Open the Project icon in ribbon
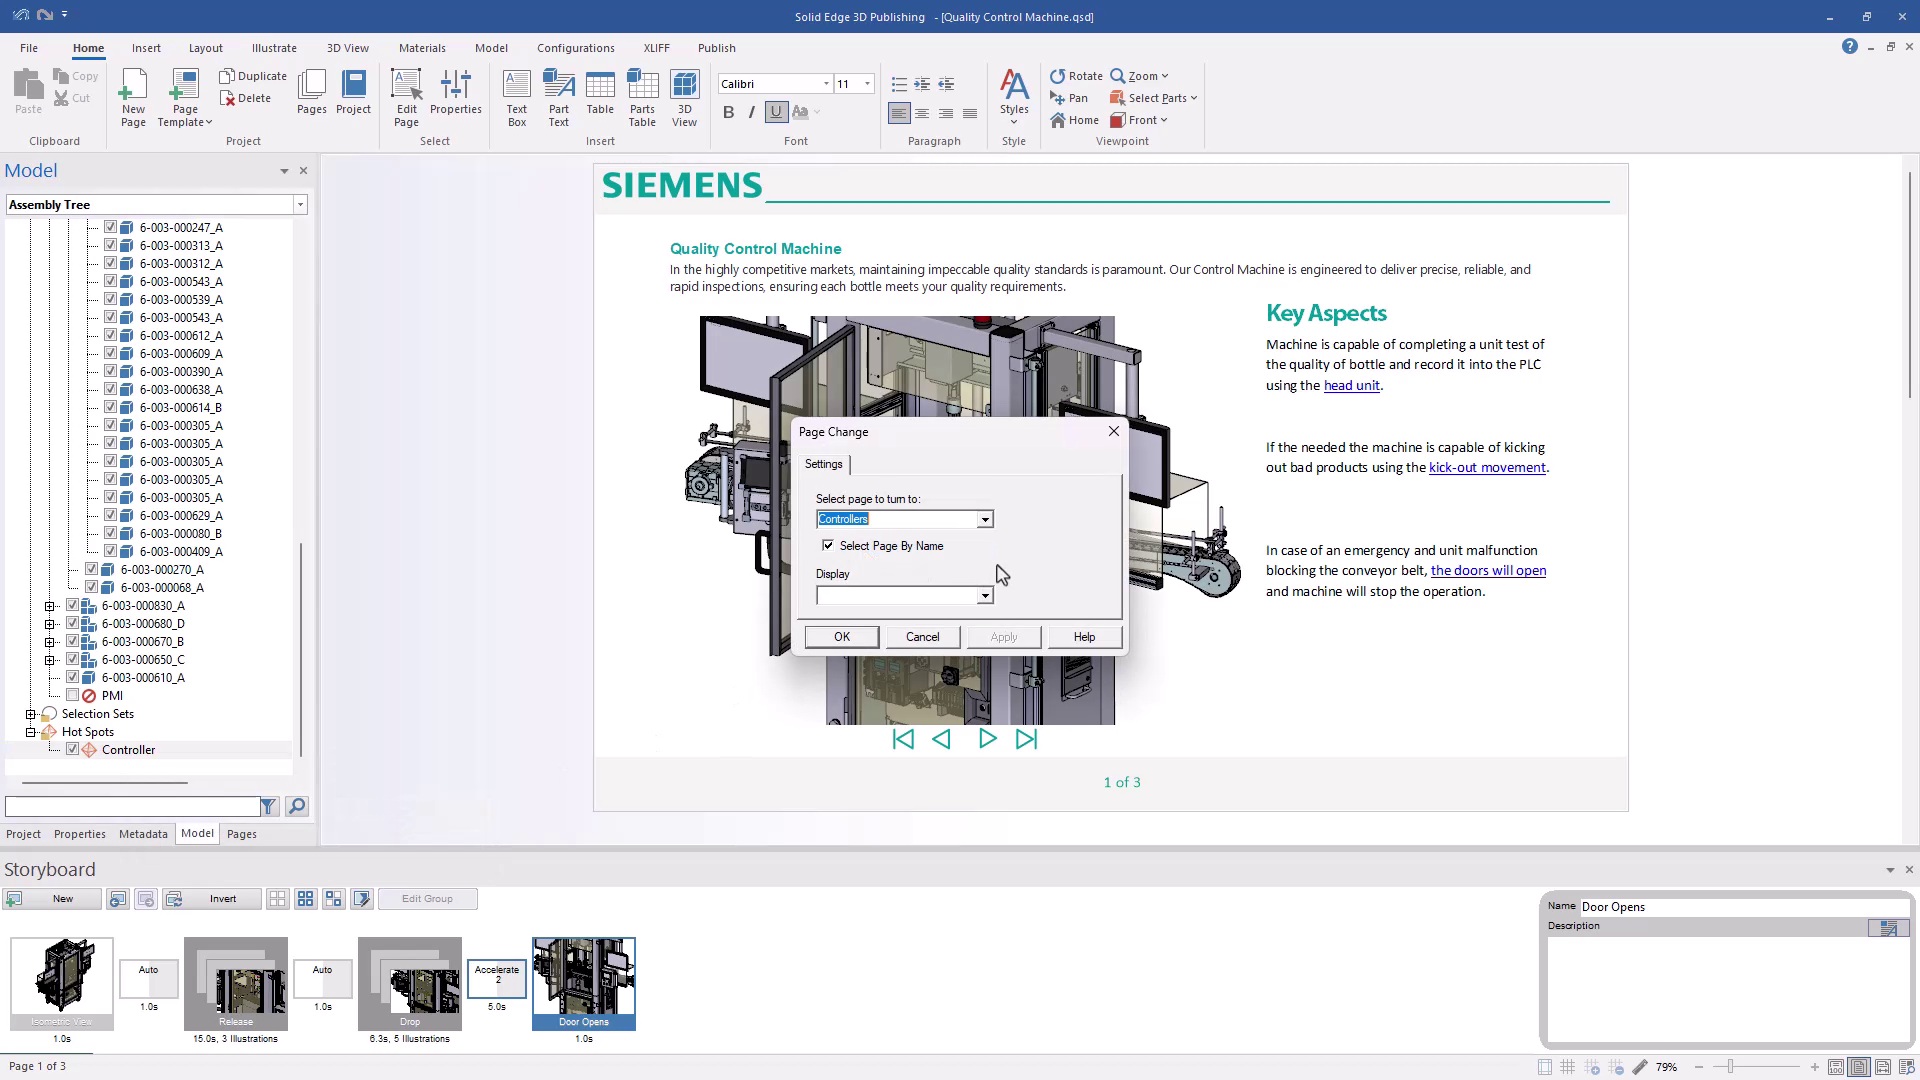1920x1080 pixels. pyautogui.click(x=353, y=92)
